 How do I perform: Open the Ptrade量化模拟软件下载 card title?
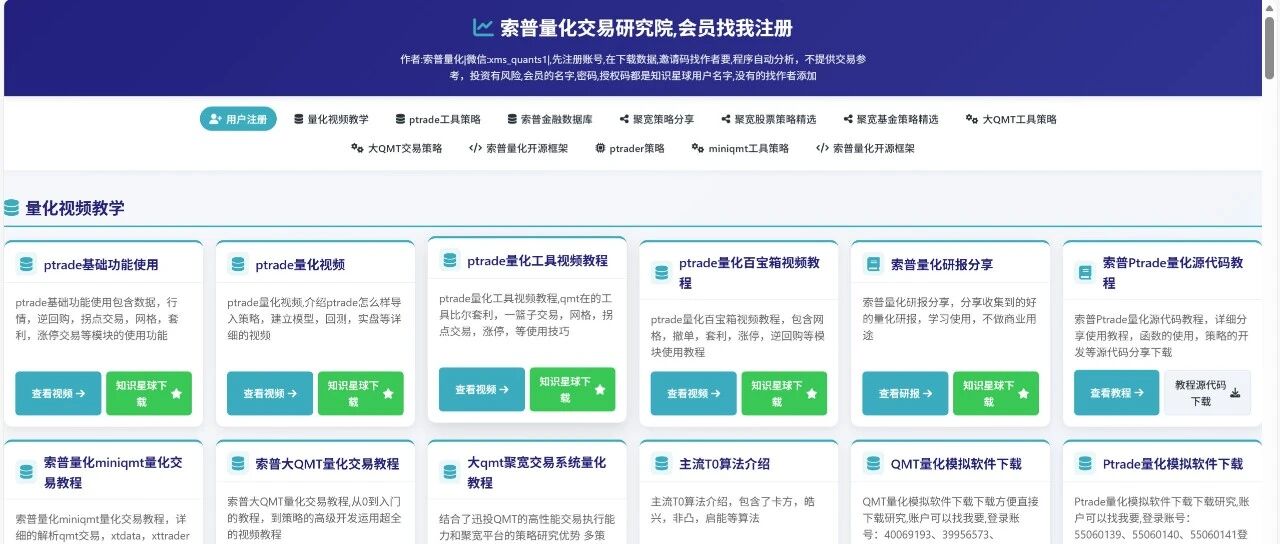pyautogui.click(x=1173, y=464)
